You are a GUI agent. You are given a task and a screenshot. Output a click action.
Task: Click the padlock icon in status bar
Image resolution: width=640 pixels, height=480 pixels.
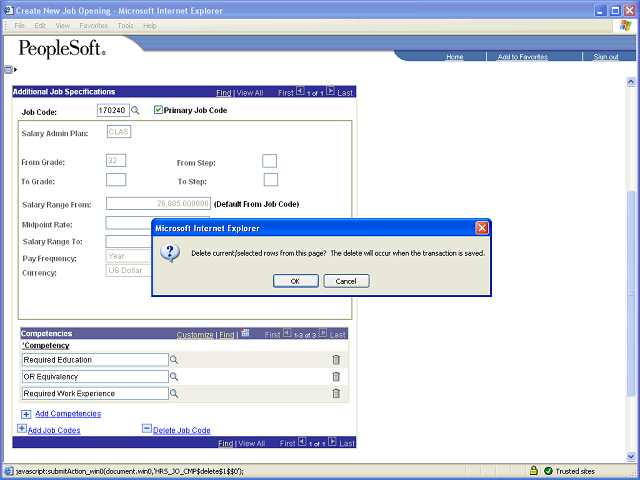(x=533, y=471)
